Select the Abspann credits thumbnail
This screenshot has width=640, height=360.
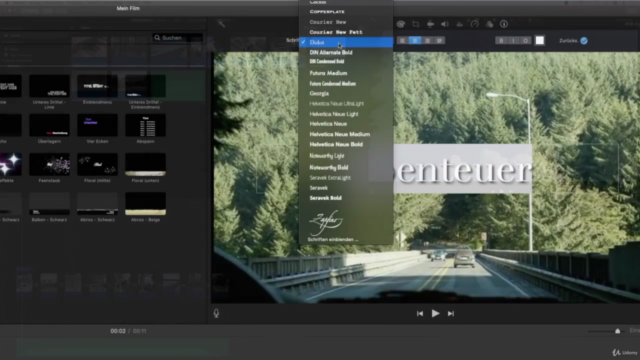point(145,125)
